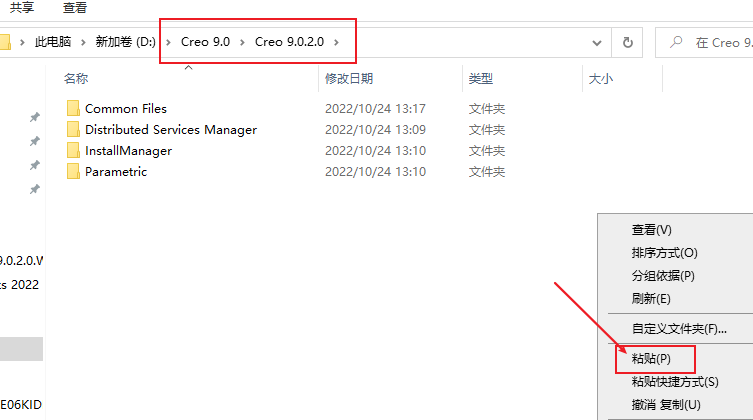The height and width of the screenshot is (420, 753).
Task: Click 此电脑 in the address bar
Action: point(53,42)
